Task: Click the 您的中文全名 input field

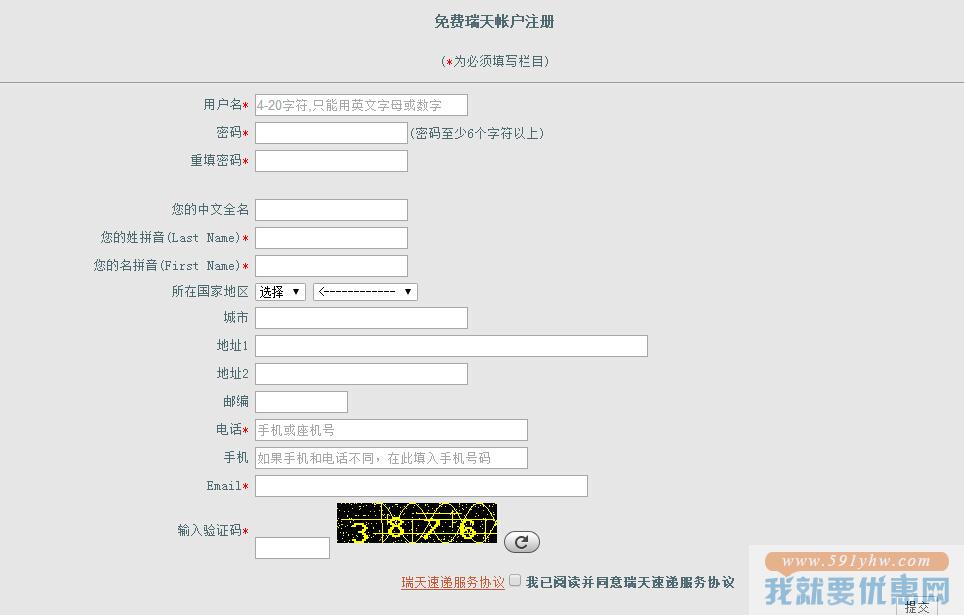Action: coord(331,210)
